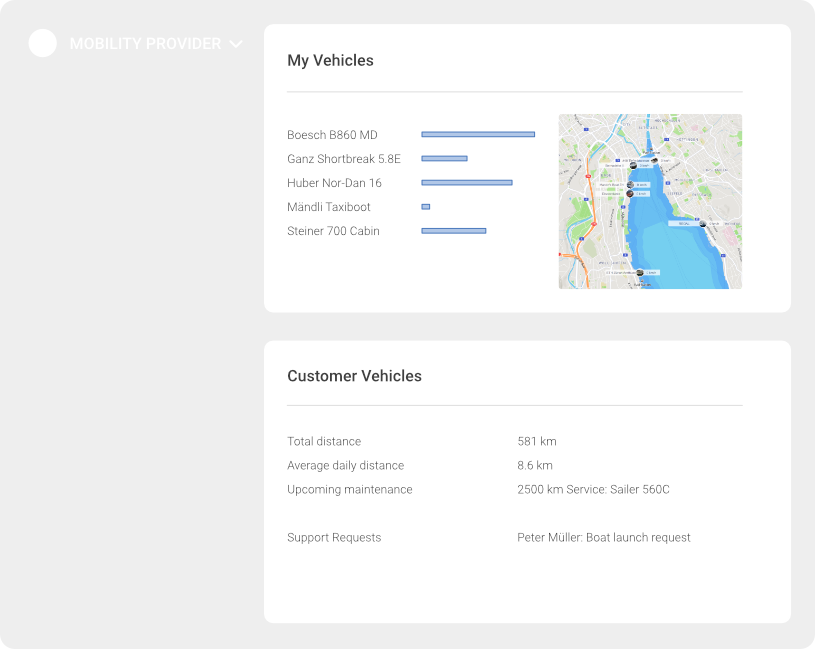
Task: Expand the Mobility Provider dropdown chevron
Action: click(236, 44)
